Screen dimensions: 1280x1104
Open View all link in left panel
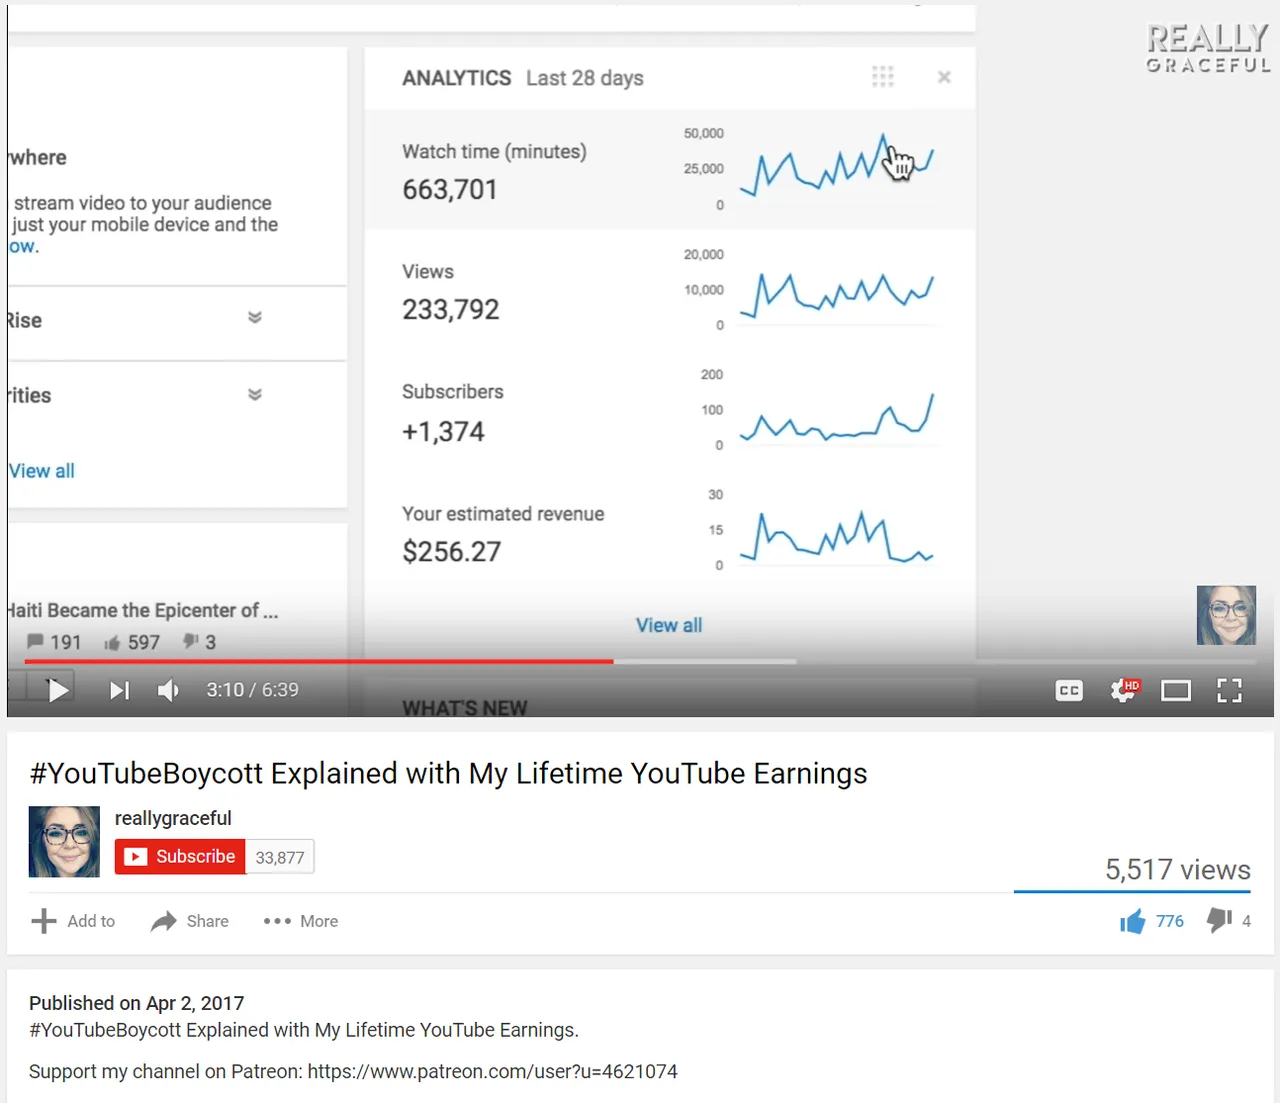[42, 471]
